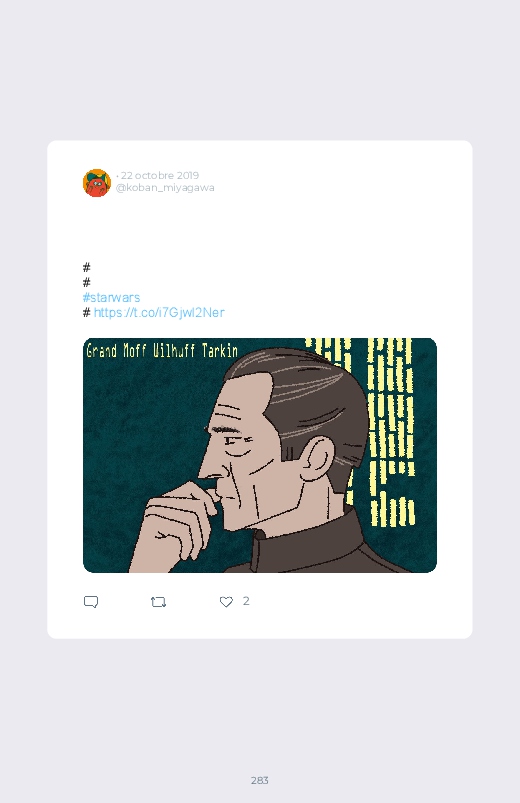
Task: Click the blank area above the hashtags
Action: click(260, 230)
